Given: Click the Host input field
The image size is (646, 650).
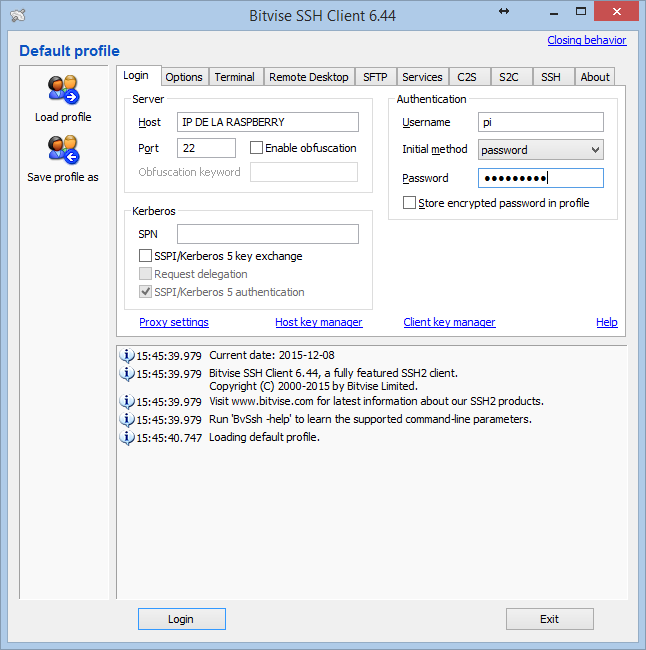Looking at the screenshot, I should (x=268, y=122).
